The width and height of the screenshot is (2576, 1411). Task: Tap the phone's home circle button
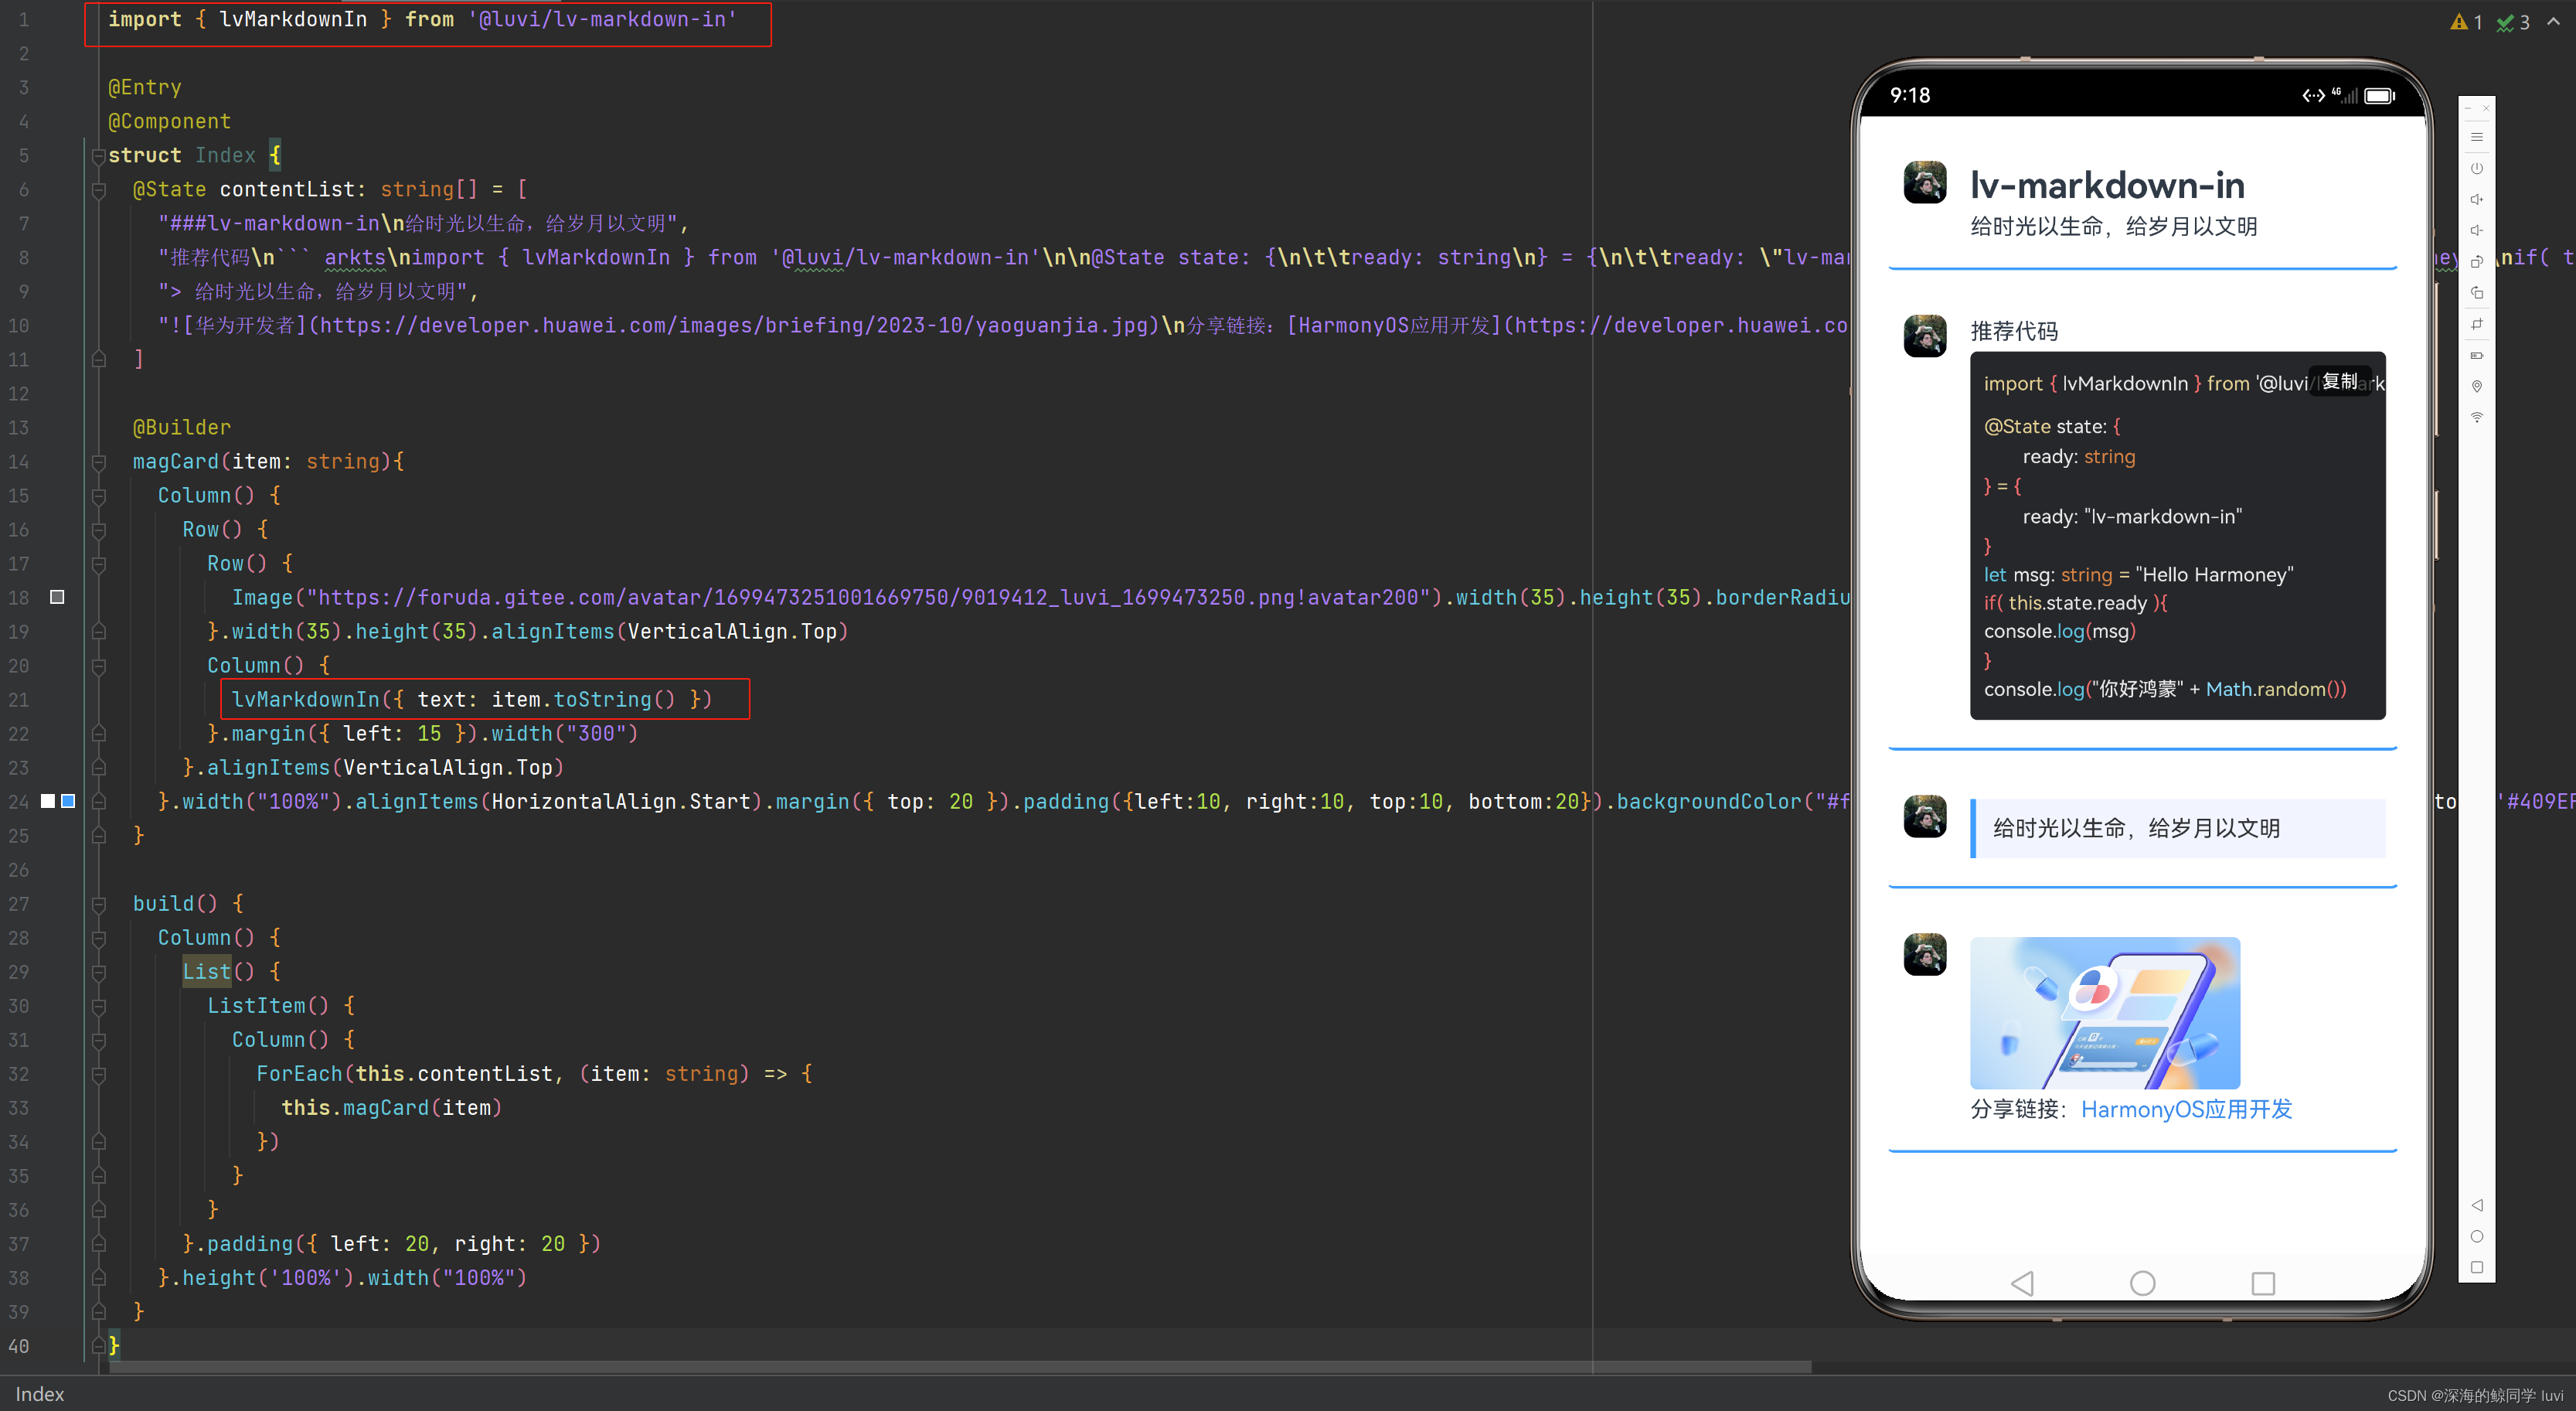click(2142, 1283)
